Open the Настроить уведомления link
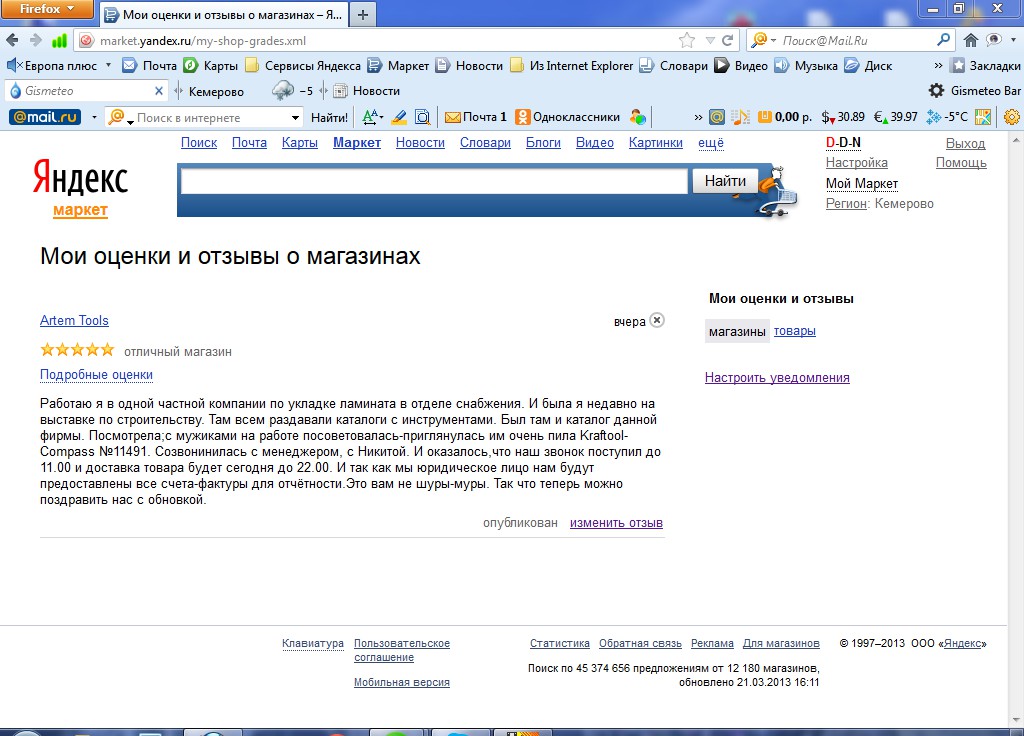Image resolution: width=1024 pixels, height=736 pixels. [777, 377]
